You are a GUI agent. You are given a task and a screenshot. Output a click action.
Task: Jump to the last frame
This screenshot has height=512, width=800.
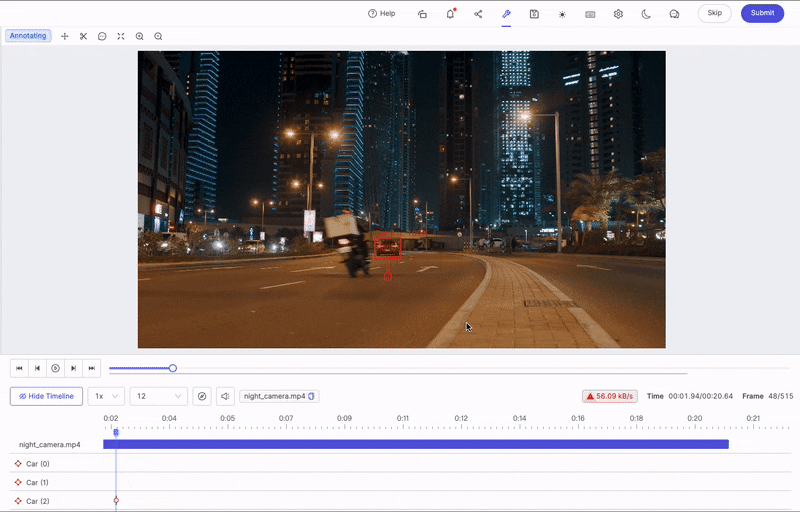click(92, 368)
